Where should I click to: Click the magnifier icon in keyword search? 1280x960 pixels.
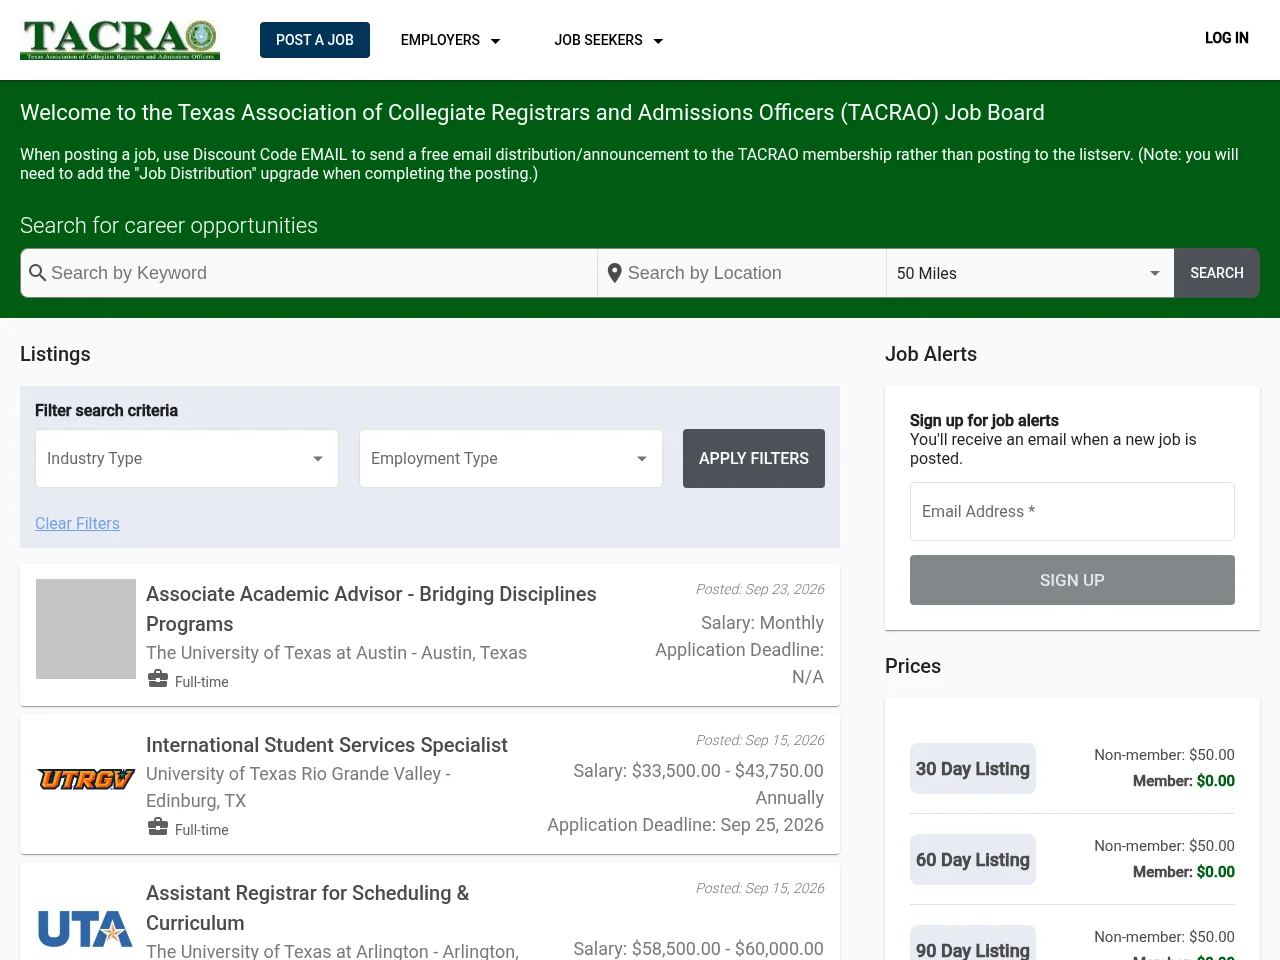tap(38, 273)
